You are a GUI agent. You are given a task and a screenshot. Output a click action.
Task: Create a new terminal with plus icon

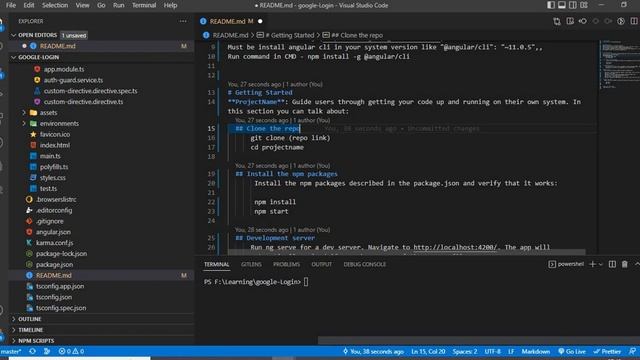593,264
